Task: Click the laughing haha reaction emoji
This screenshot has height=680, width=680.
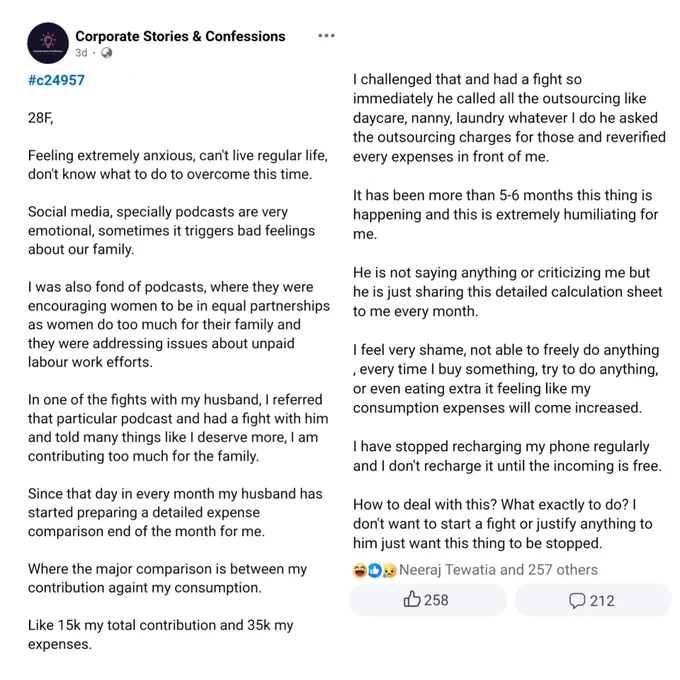Action: pos(360,570)
